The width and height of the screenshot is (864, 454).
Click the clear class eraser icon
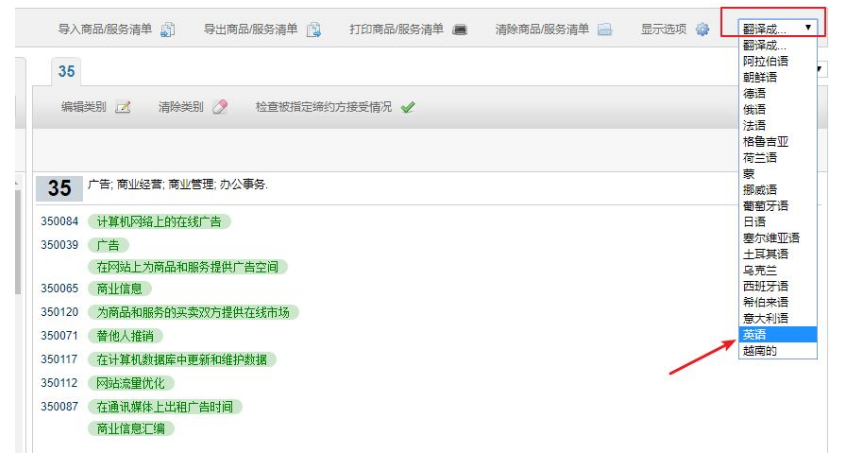[220, 107]
